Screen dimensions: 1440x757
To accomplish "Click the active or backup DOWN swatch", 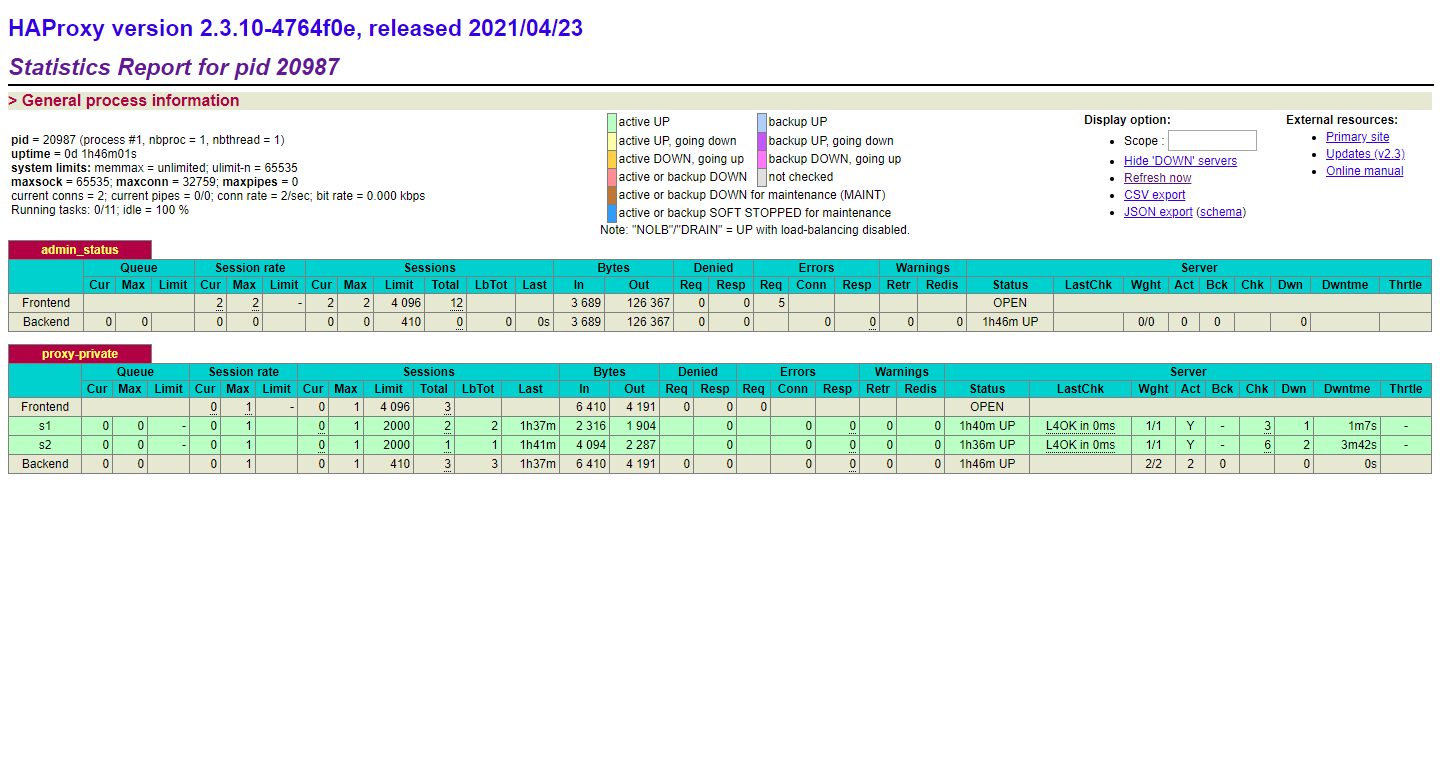I will (x=612, y=177).
